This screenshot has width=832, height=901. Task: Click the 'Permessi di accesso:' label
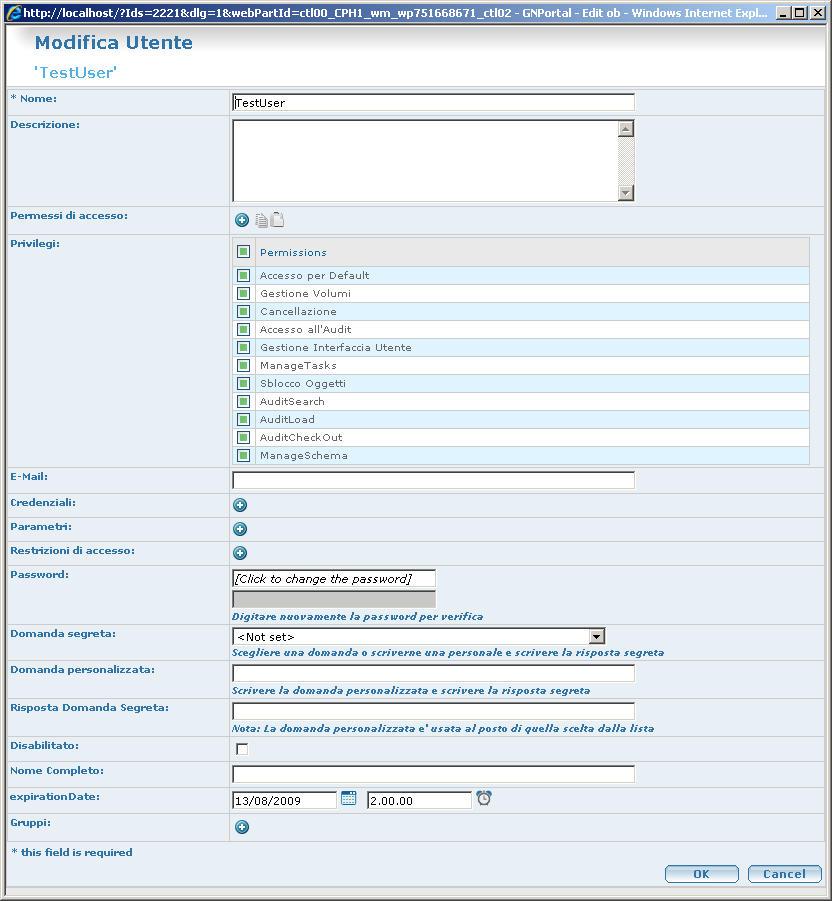[x=69, y=215]
